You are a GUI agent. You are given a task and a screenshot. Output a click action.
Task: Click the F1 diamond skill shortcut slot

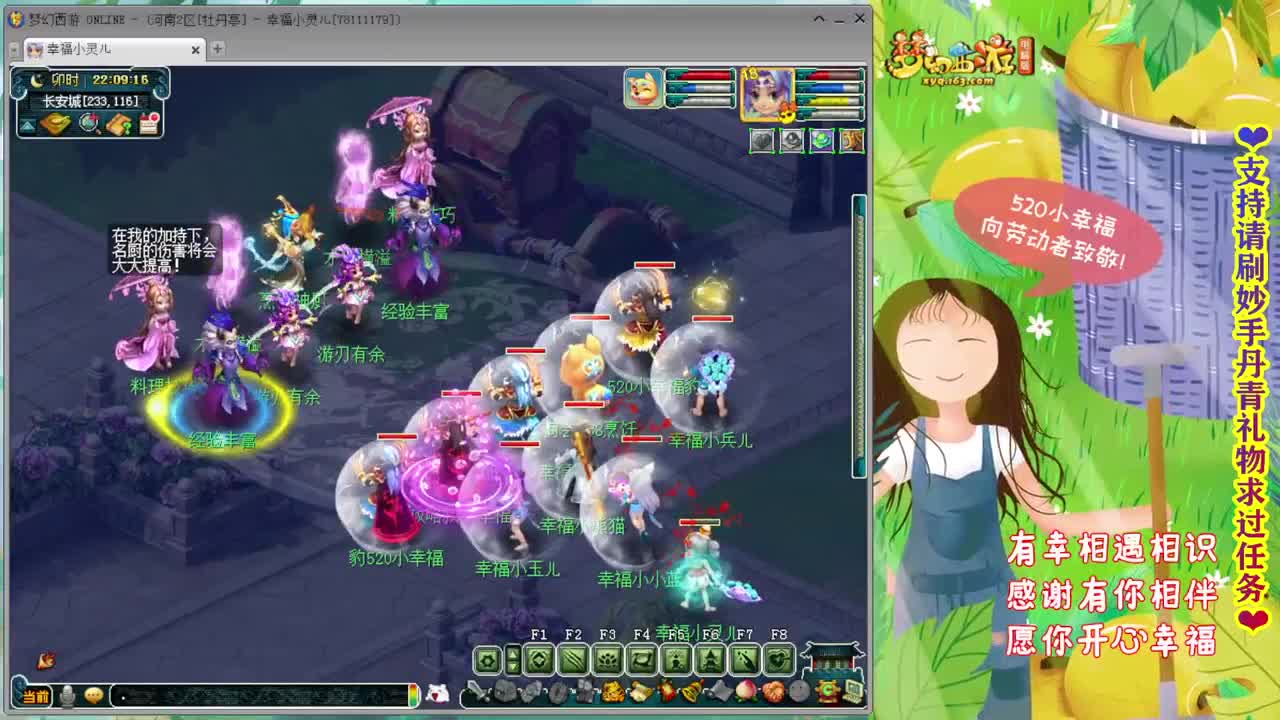pyautogui.click(x=539, y=659)
